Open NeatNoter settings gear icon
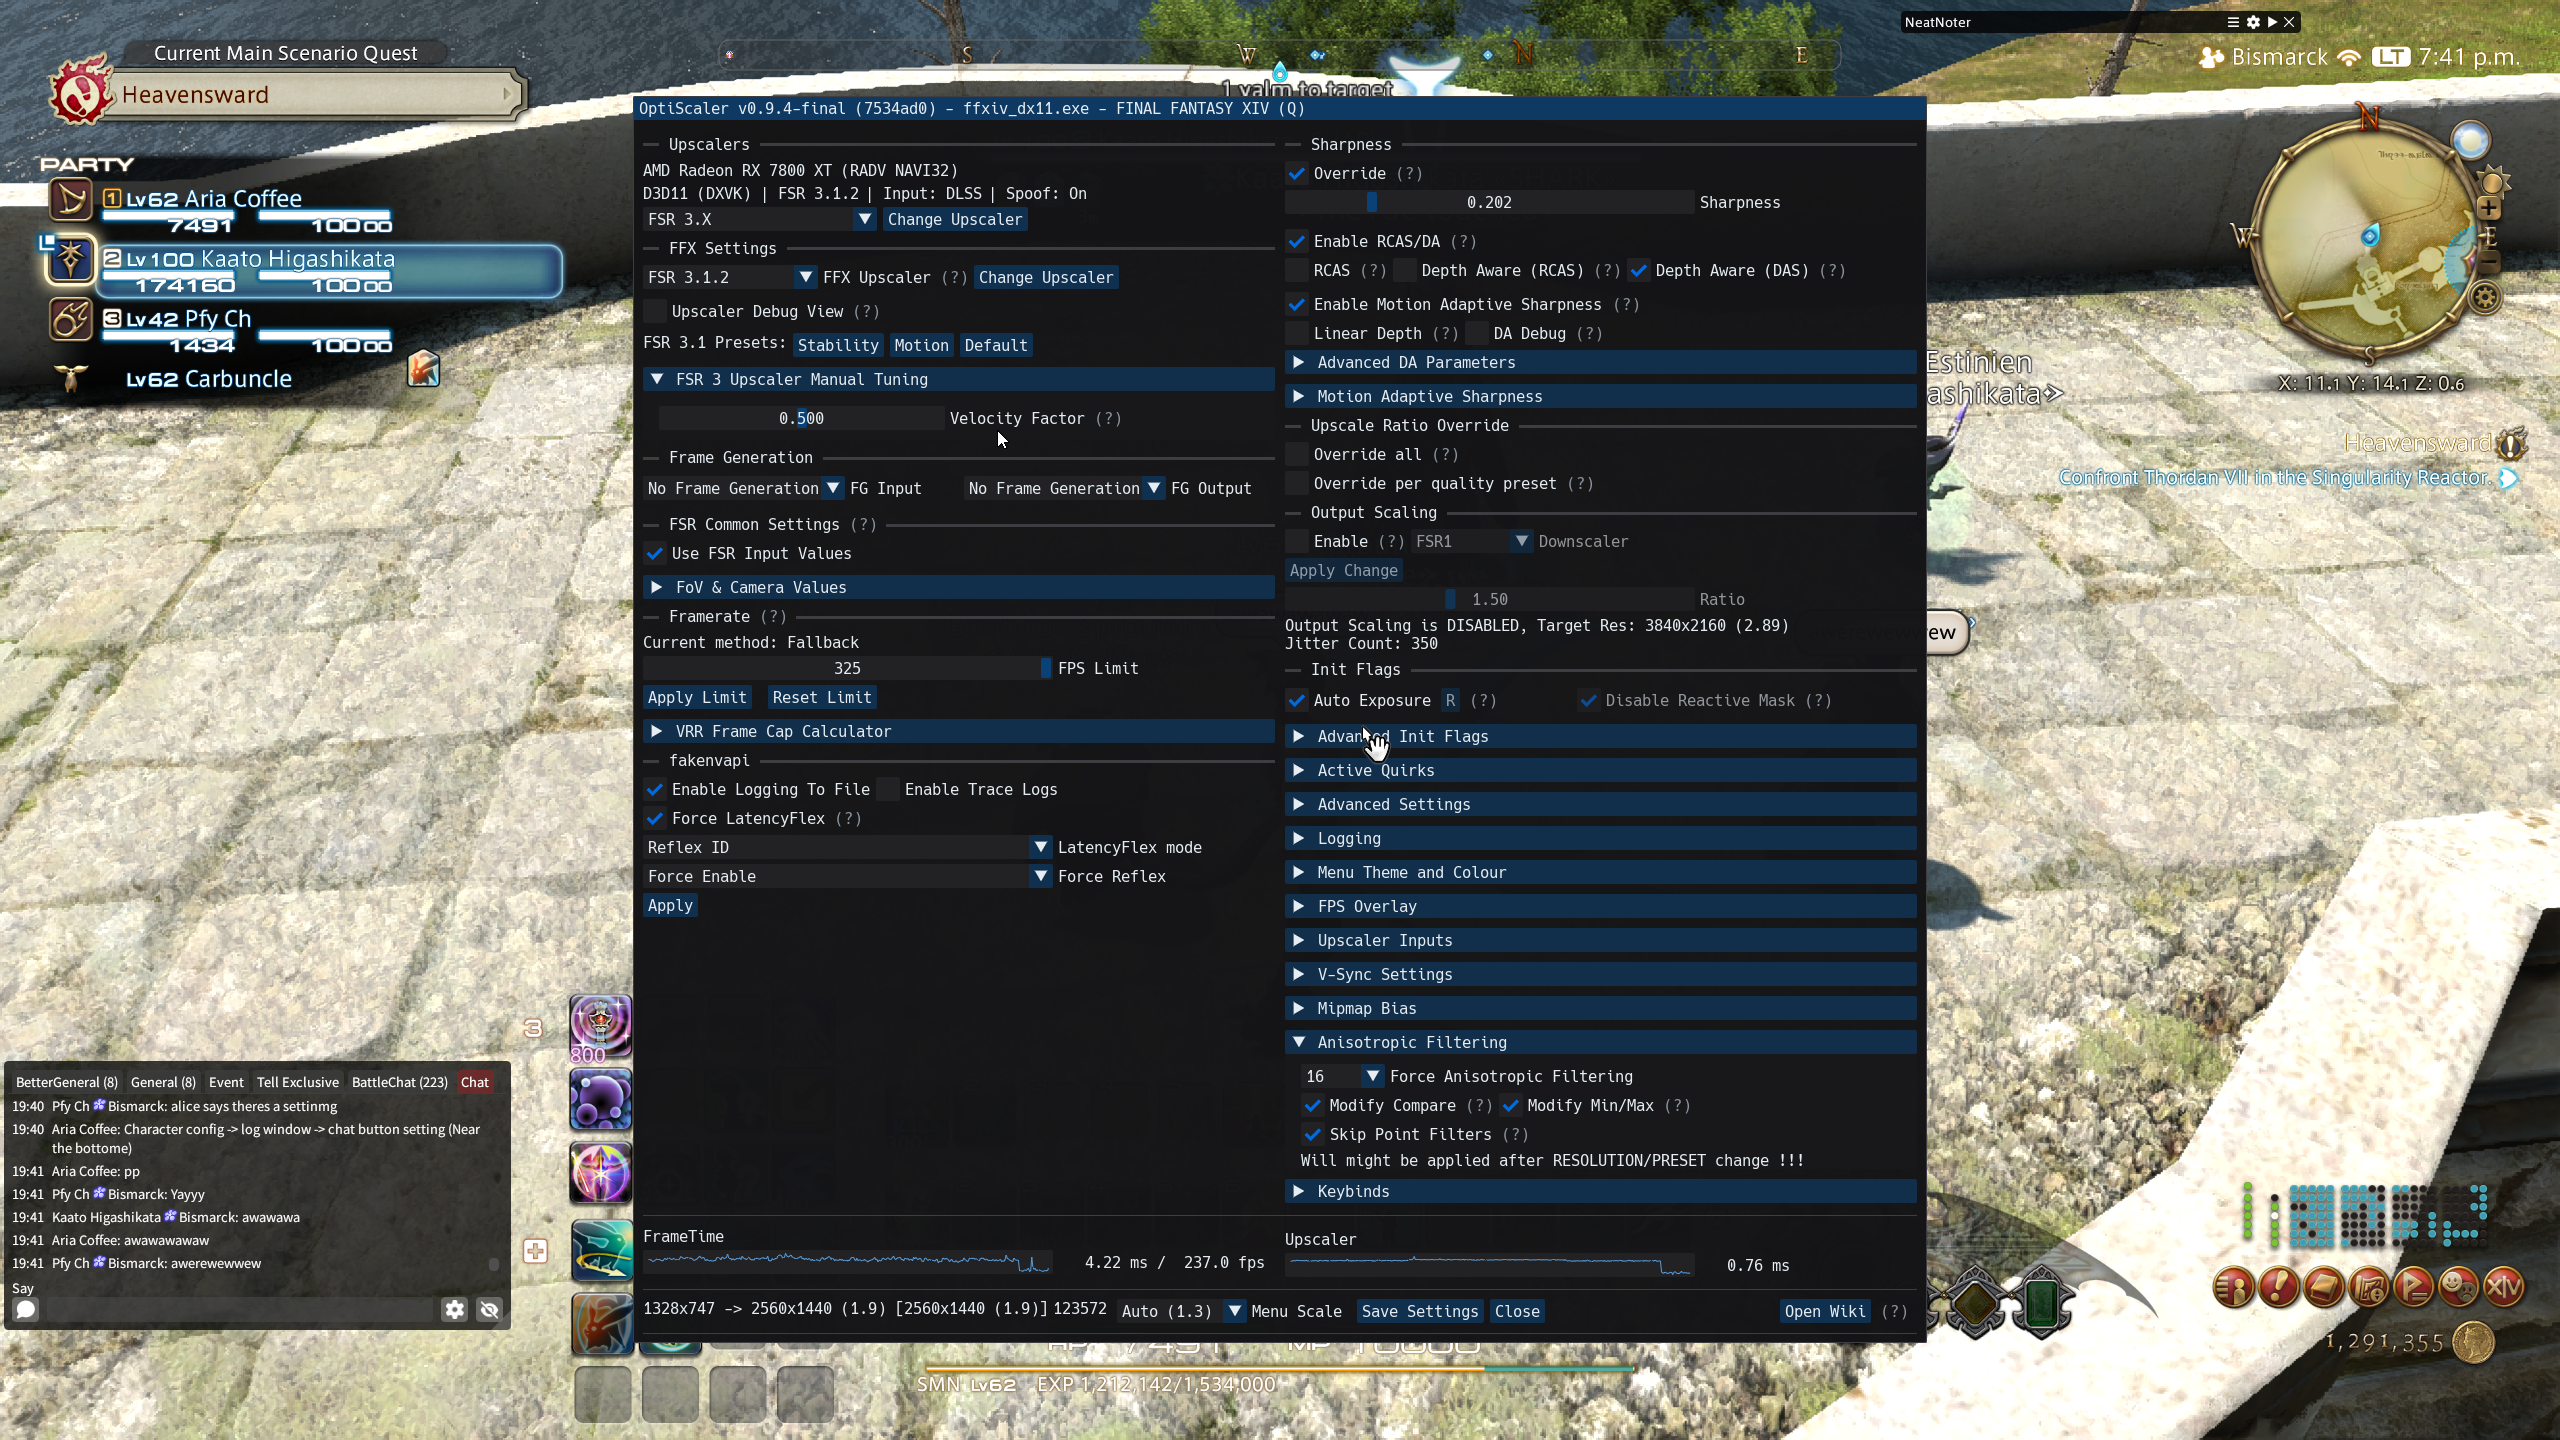 pyautogui.click(x=2253, y=22)
